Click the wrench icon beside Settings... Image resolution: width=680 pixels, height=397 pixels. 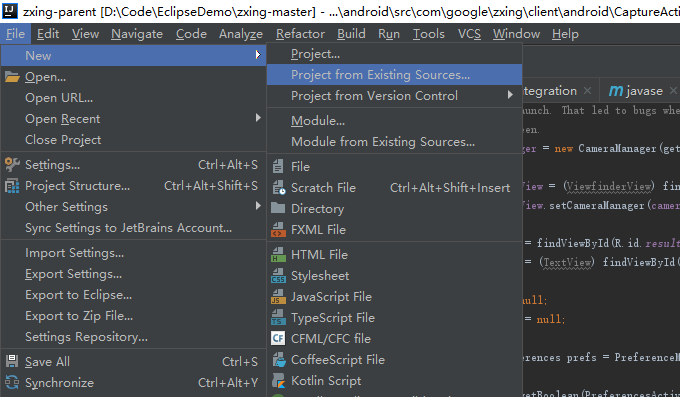click(12, 165)
